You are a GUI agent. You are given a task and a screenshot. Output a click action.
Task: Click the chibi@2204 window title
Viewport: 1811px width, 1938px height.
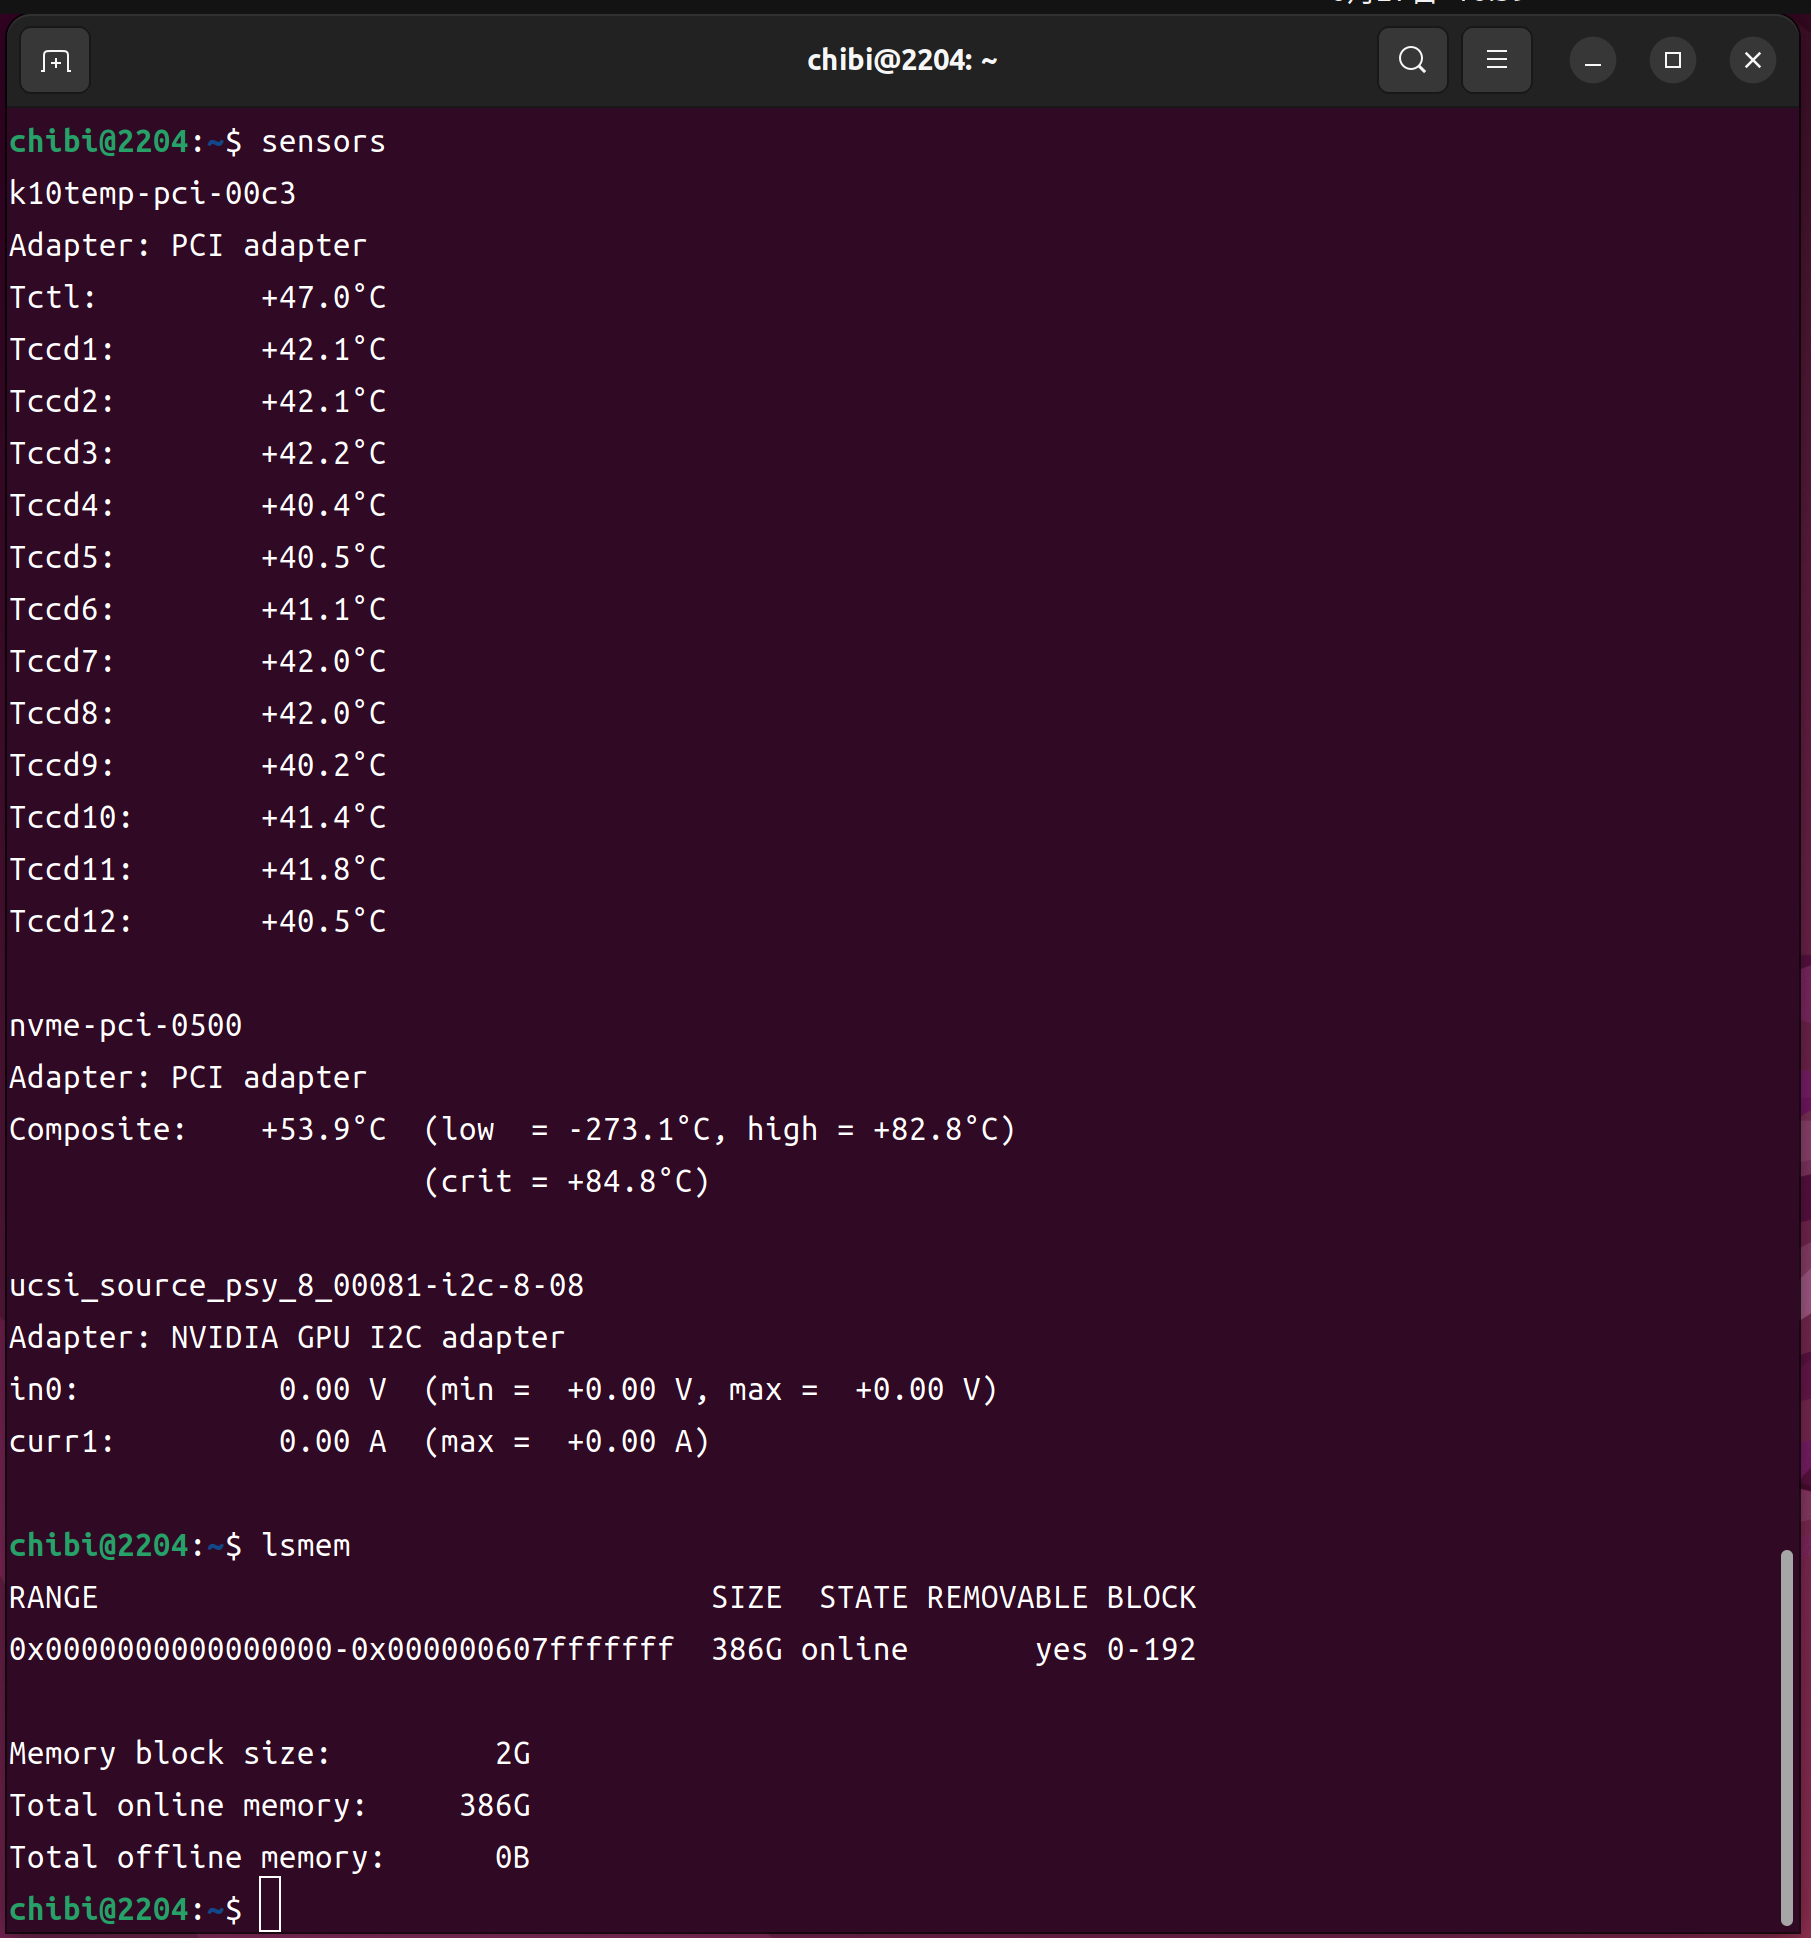click(x=901, y=61)
